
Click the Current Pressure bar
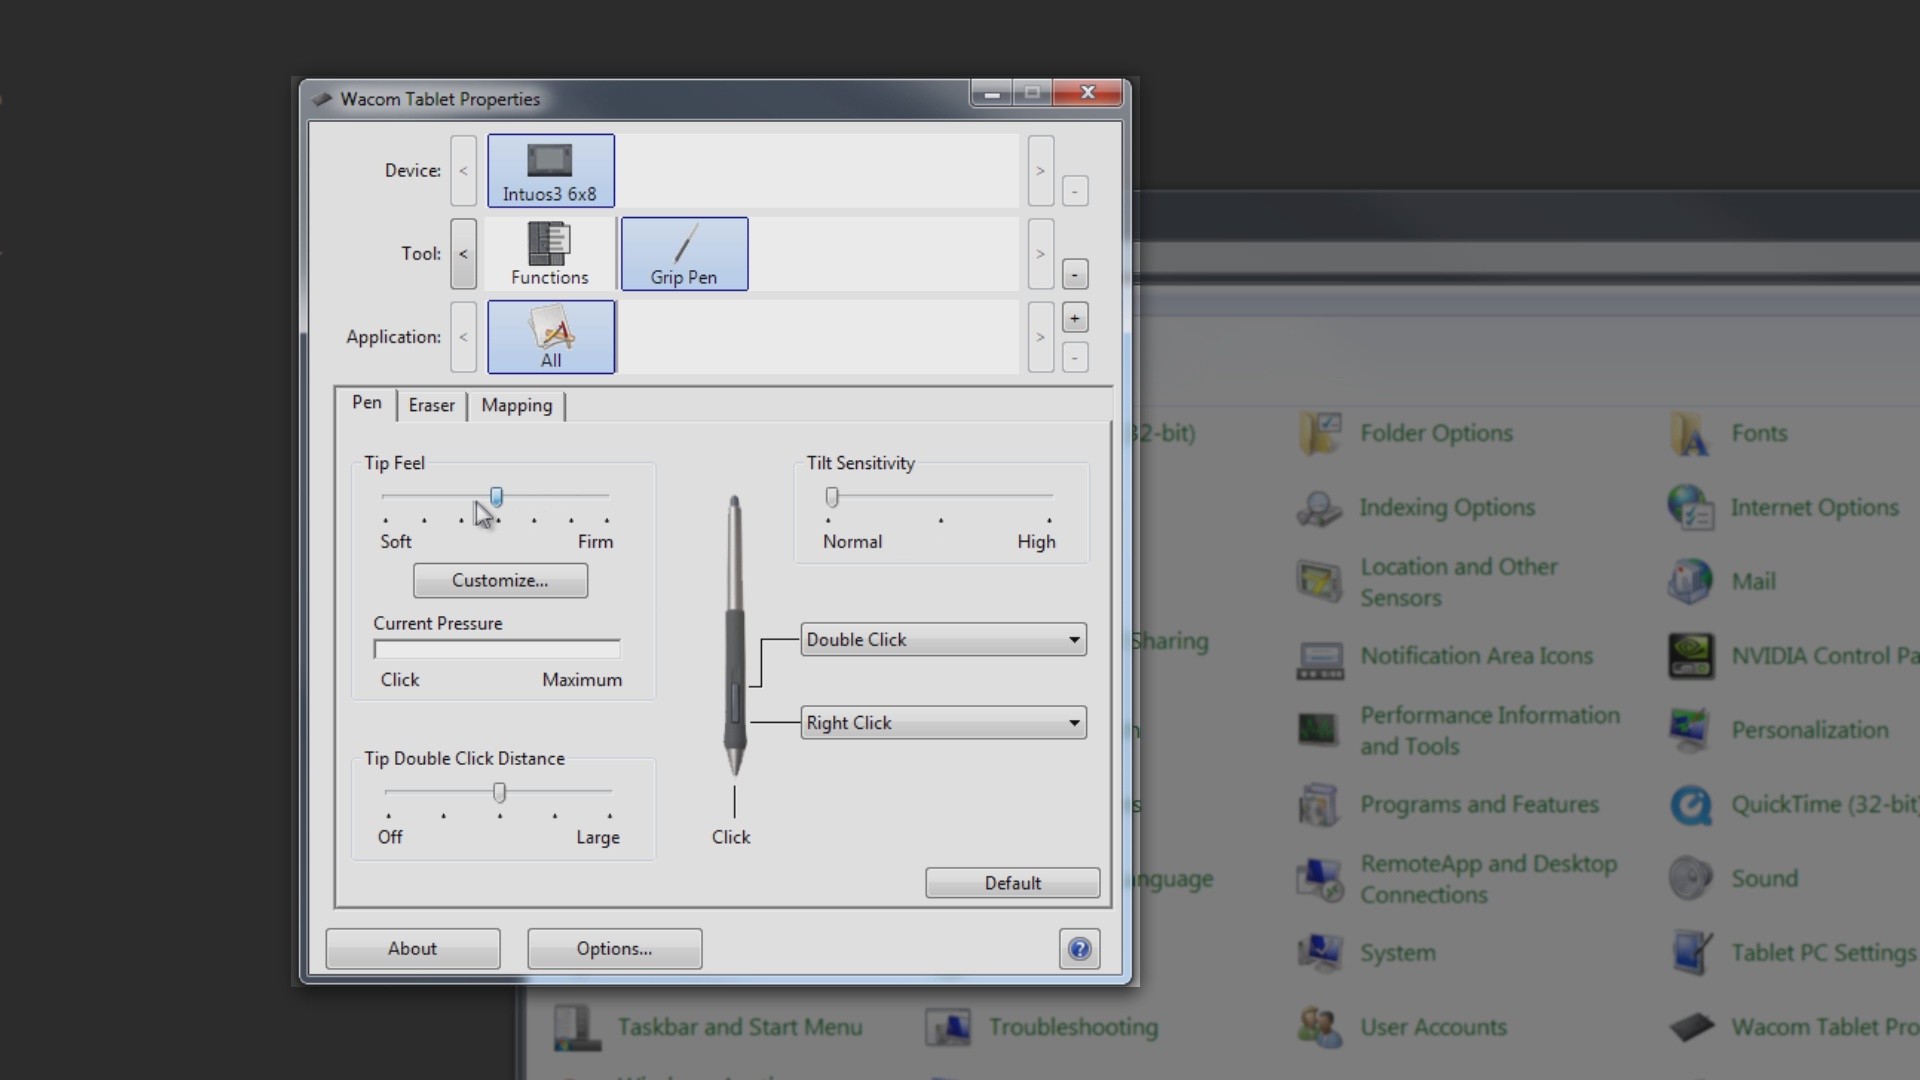pyautogui.click(x=497, y=650)
